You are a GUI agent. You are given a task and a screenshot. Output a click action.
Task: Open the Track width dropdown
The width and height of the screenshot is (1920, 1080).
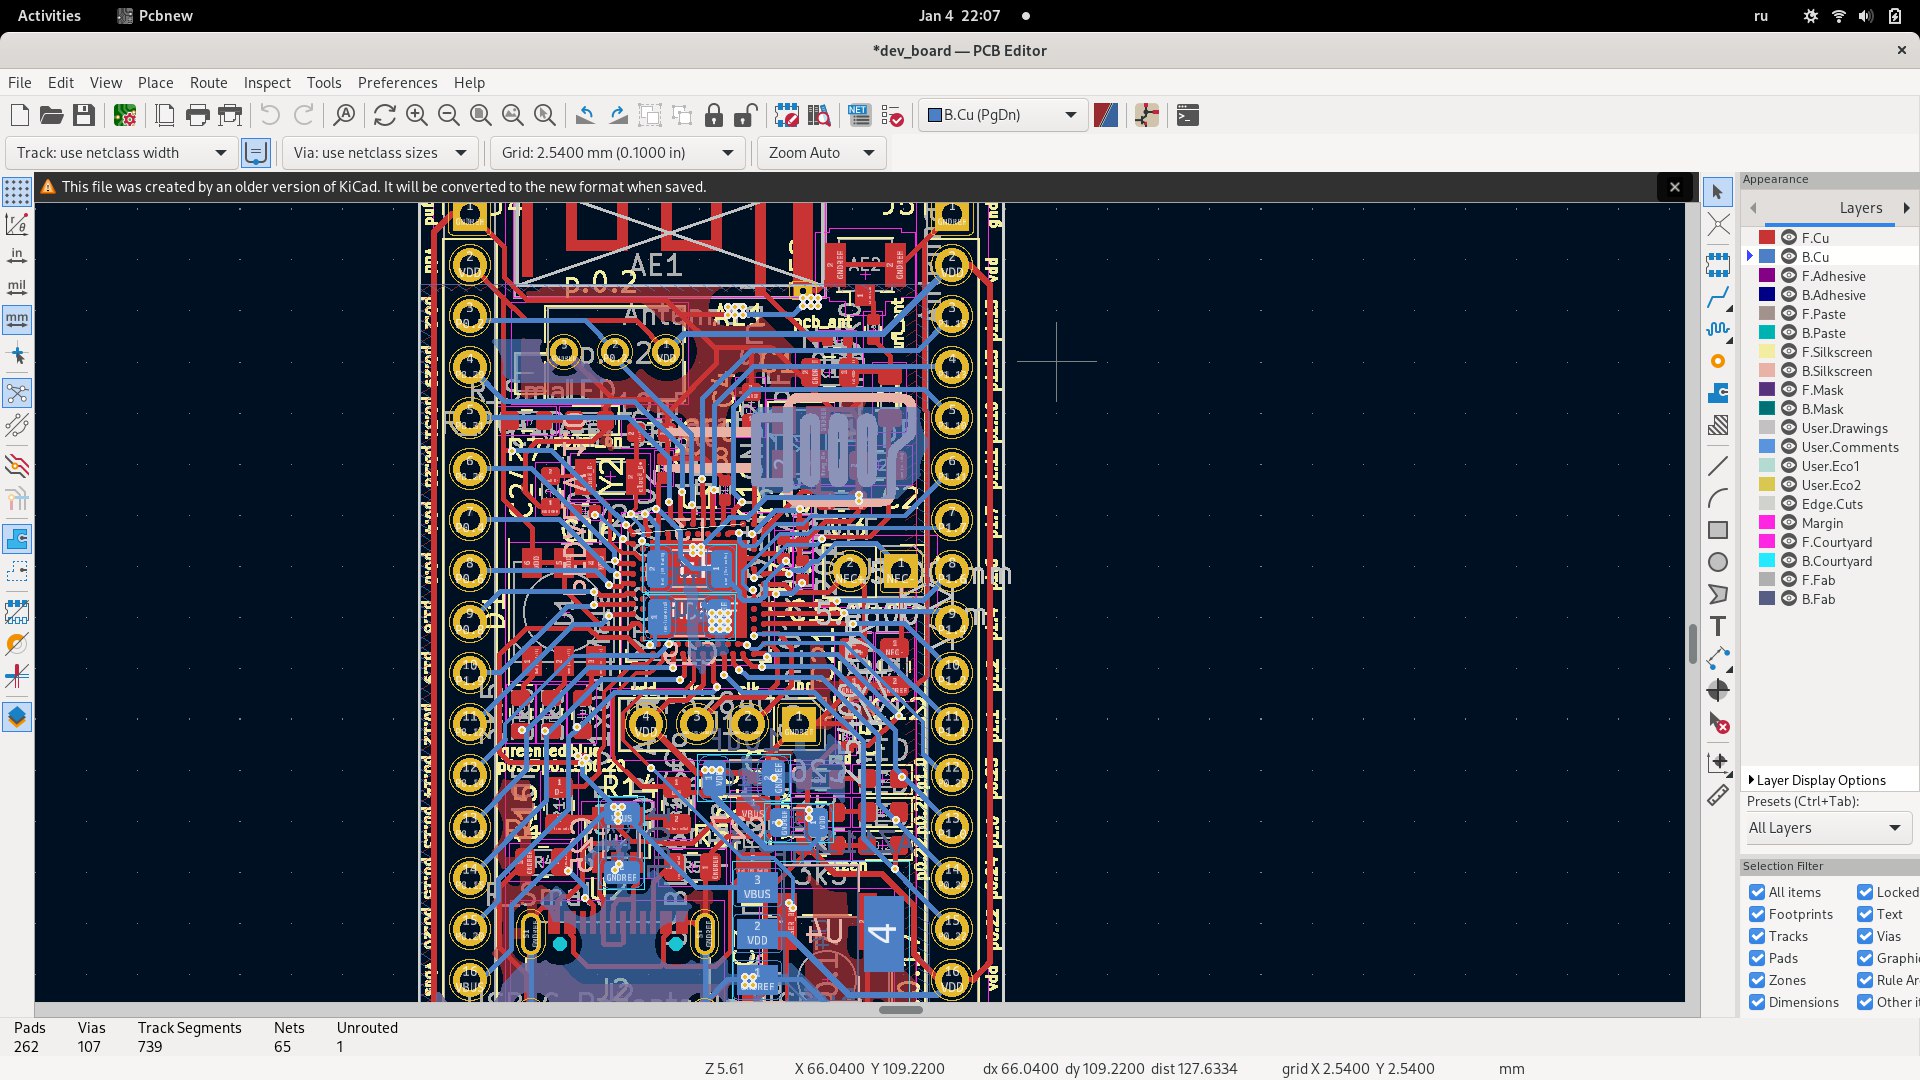pyautogui.click(x=122, y=153)
